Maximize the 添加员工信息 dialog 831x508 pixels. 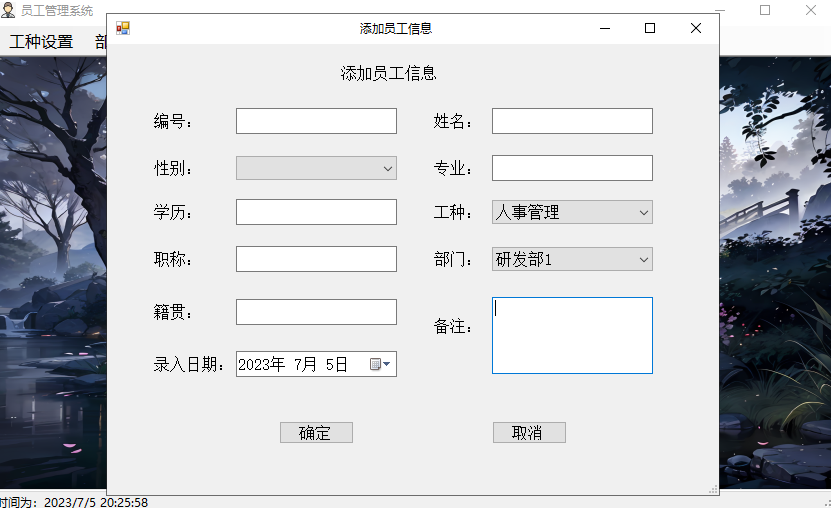(650, 28)
